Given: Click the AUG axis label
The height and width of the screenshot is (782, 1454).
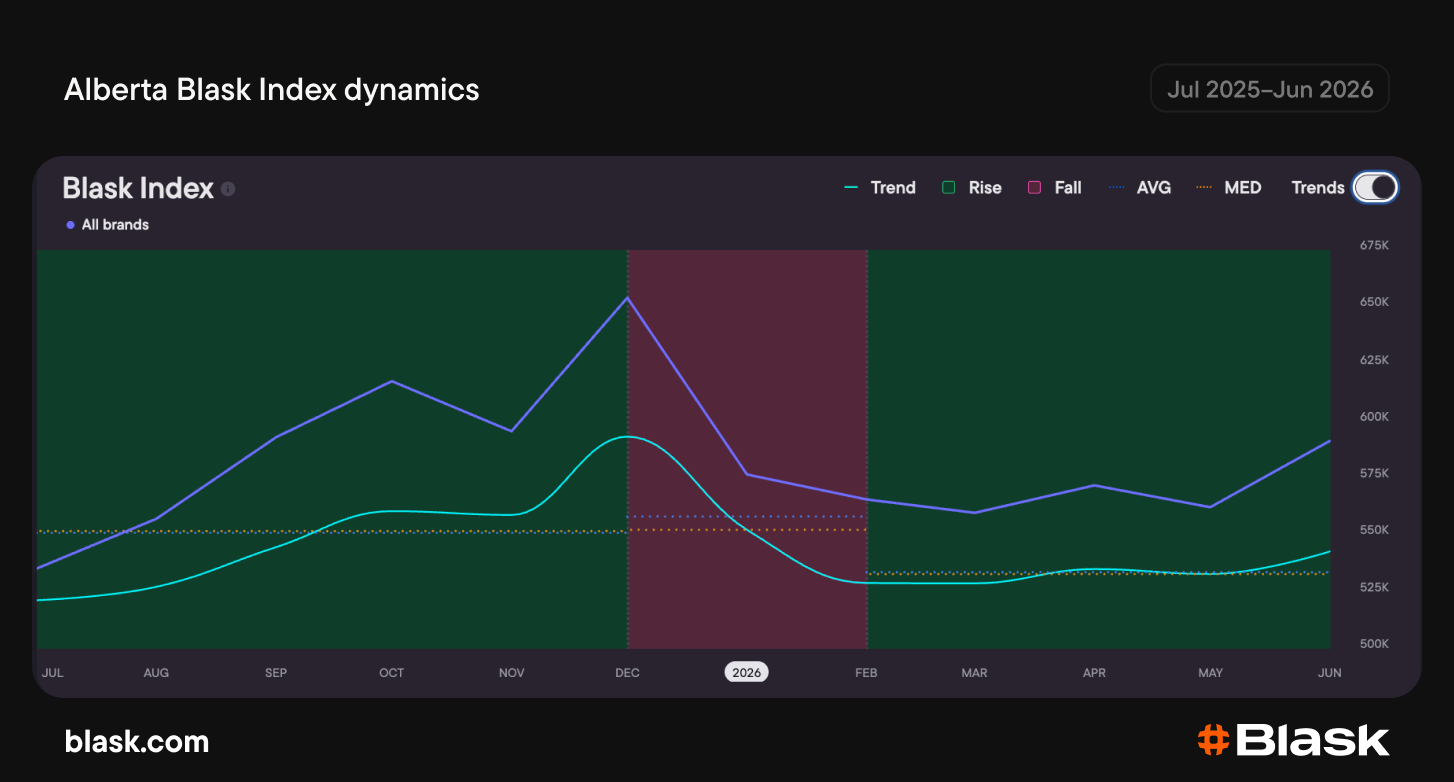Looking at the screenshot, I should click(x=156, y=673).
